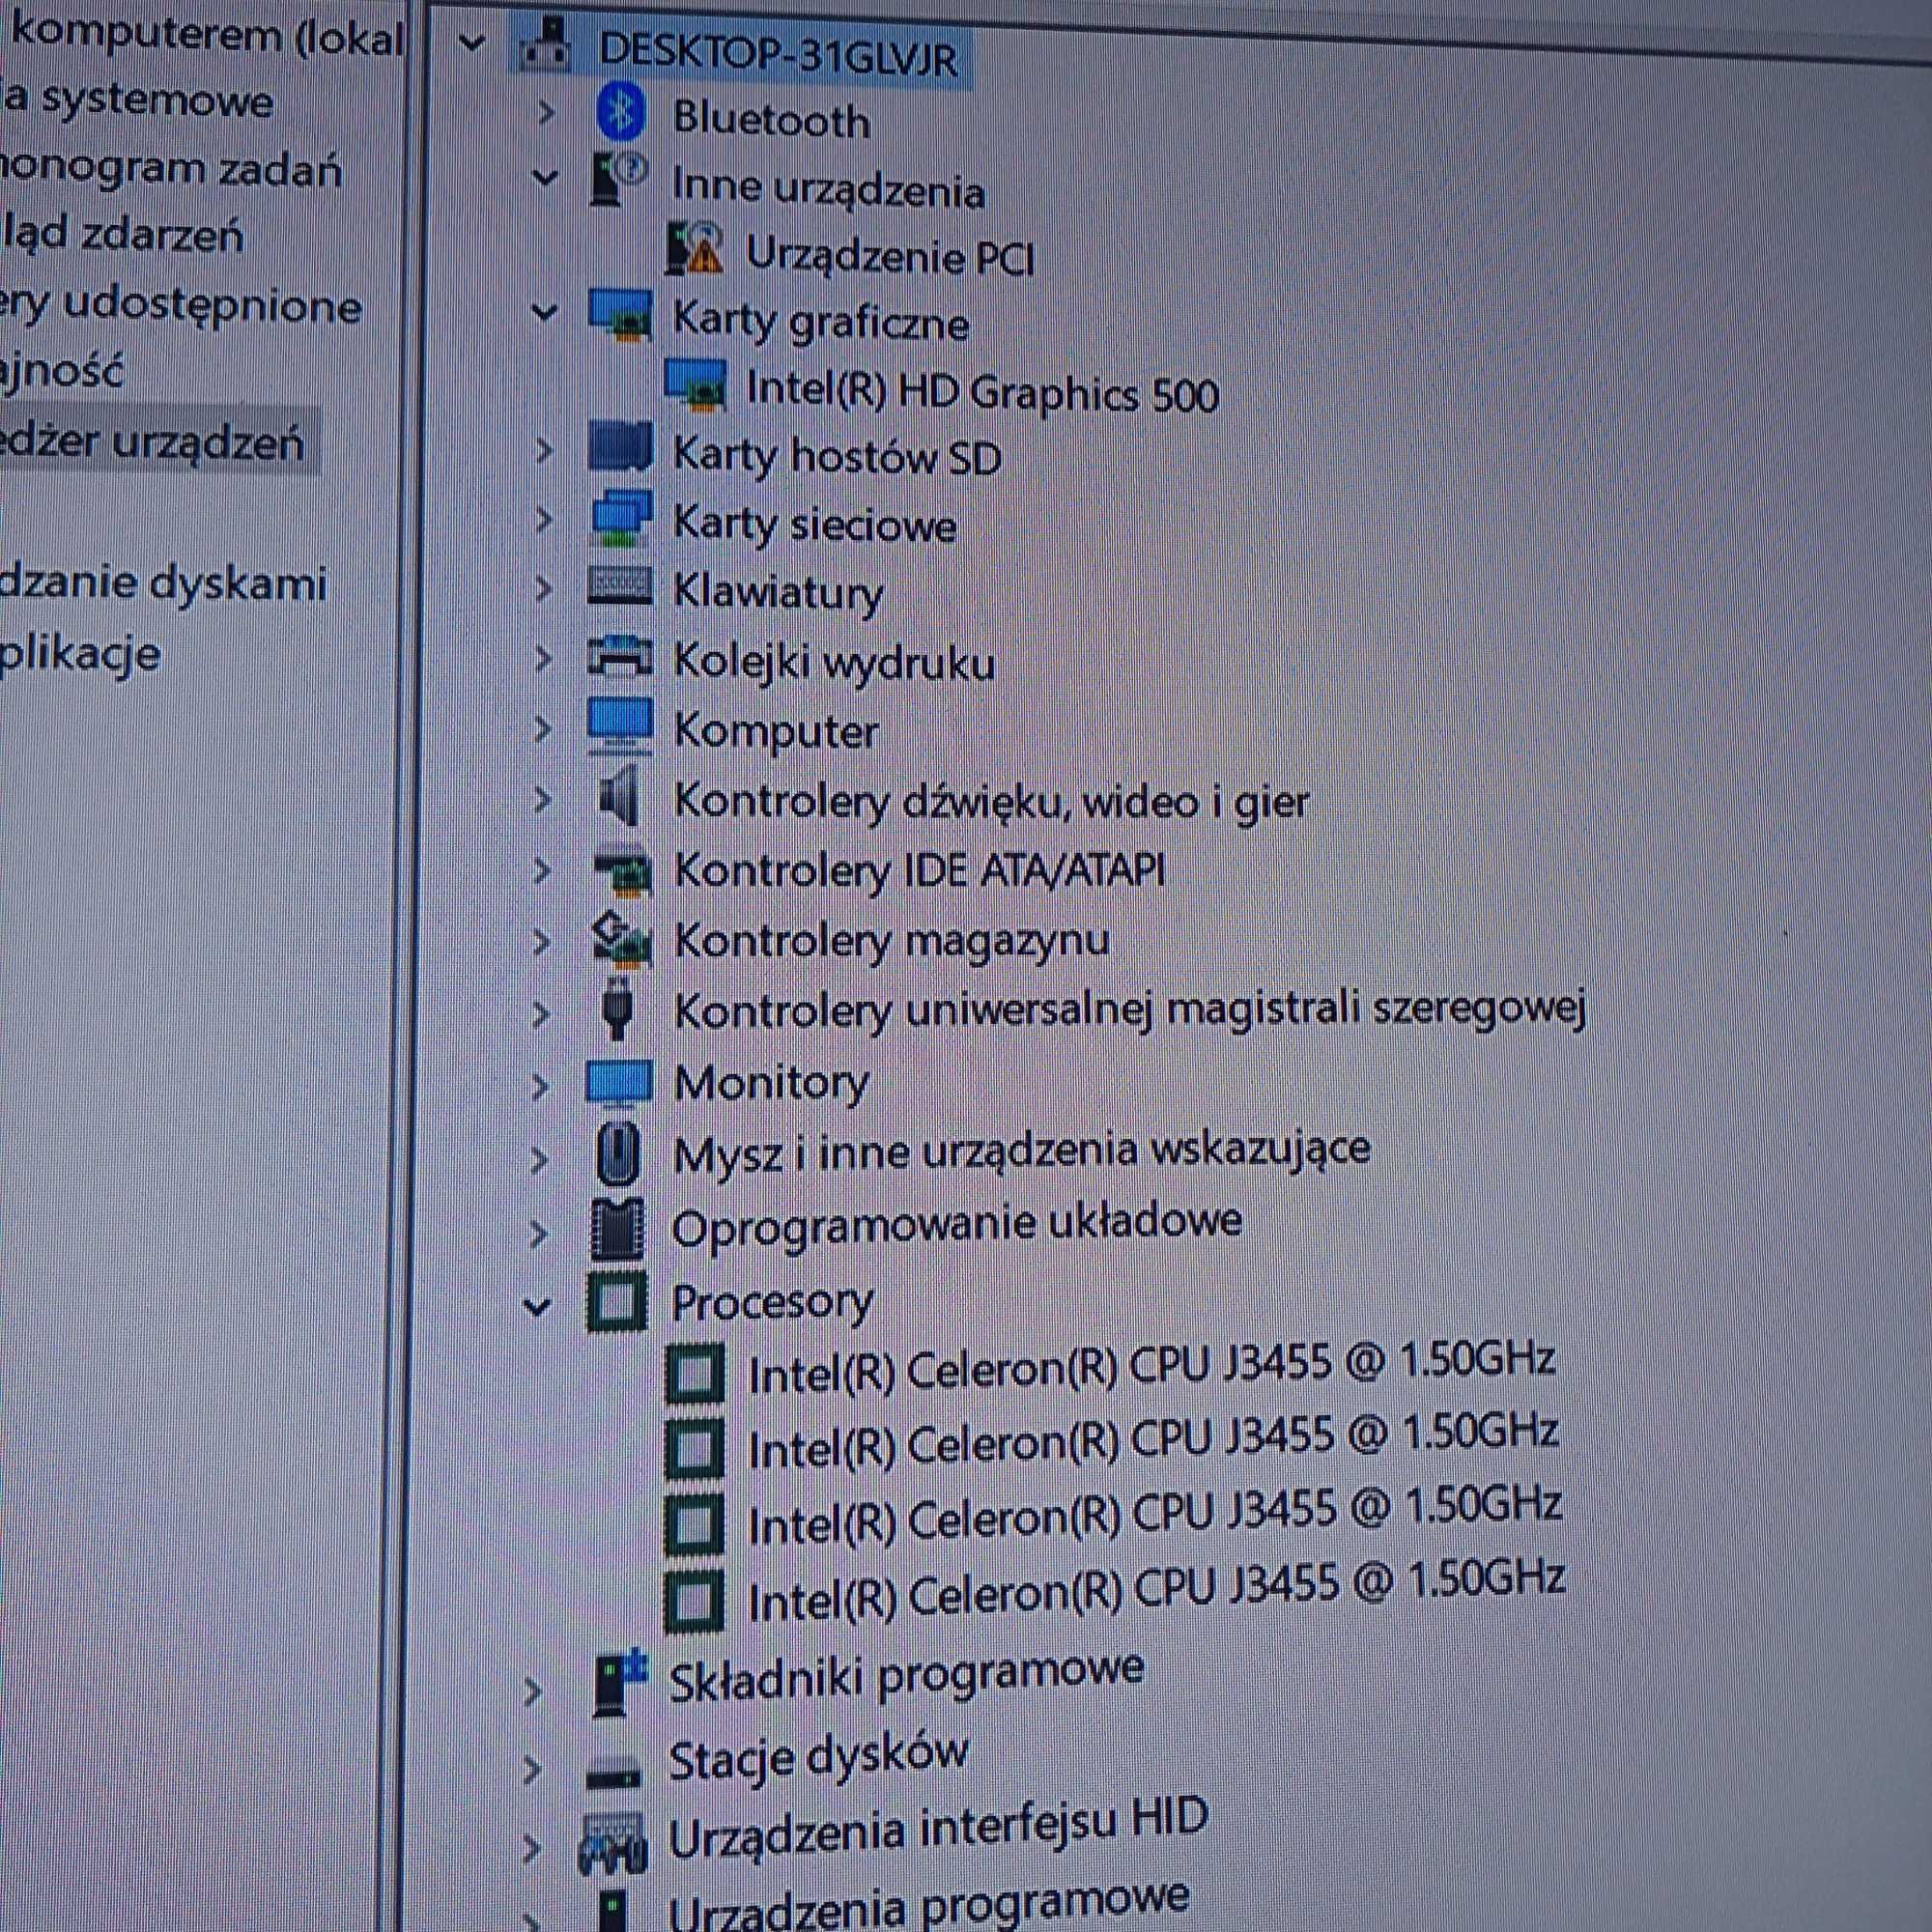Expand the Kolejki wydruku category

(x=543, y=657)
